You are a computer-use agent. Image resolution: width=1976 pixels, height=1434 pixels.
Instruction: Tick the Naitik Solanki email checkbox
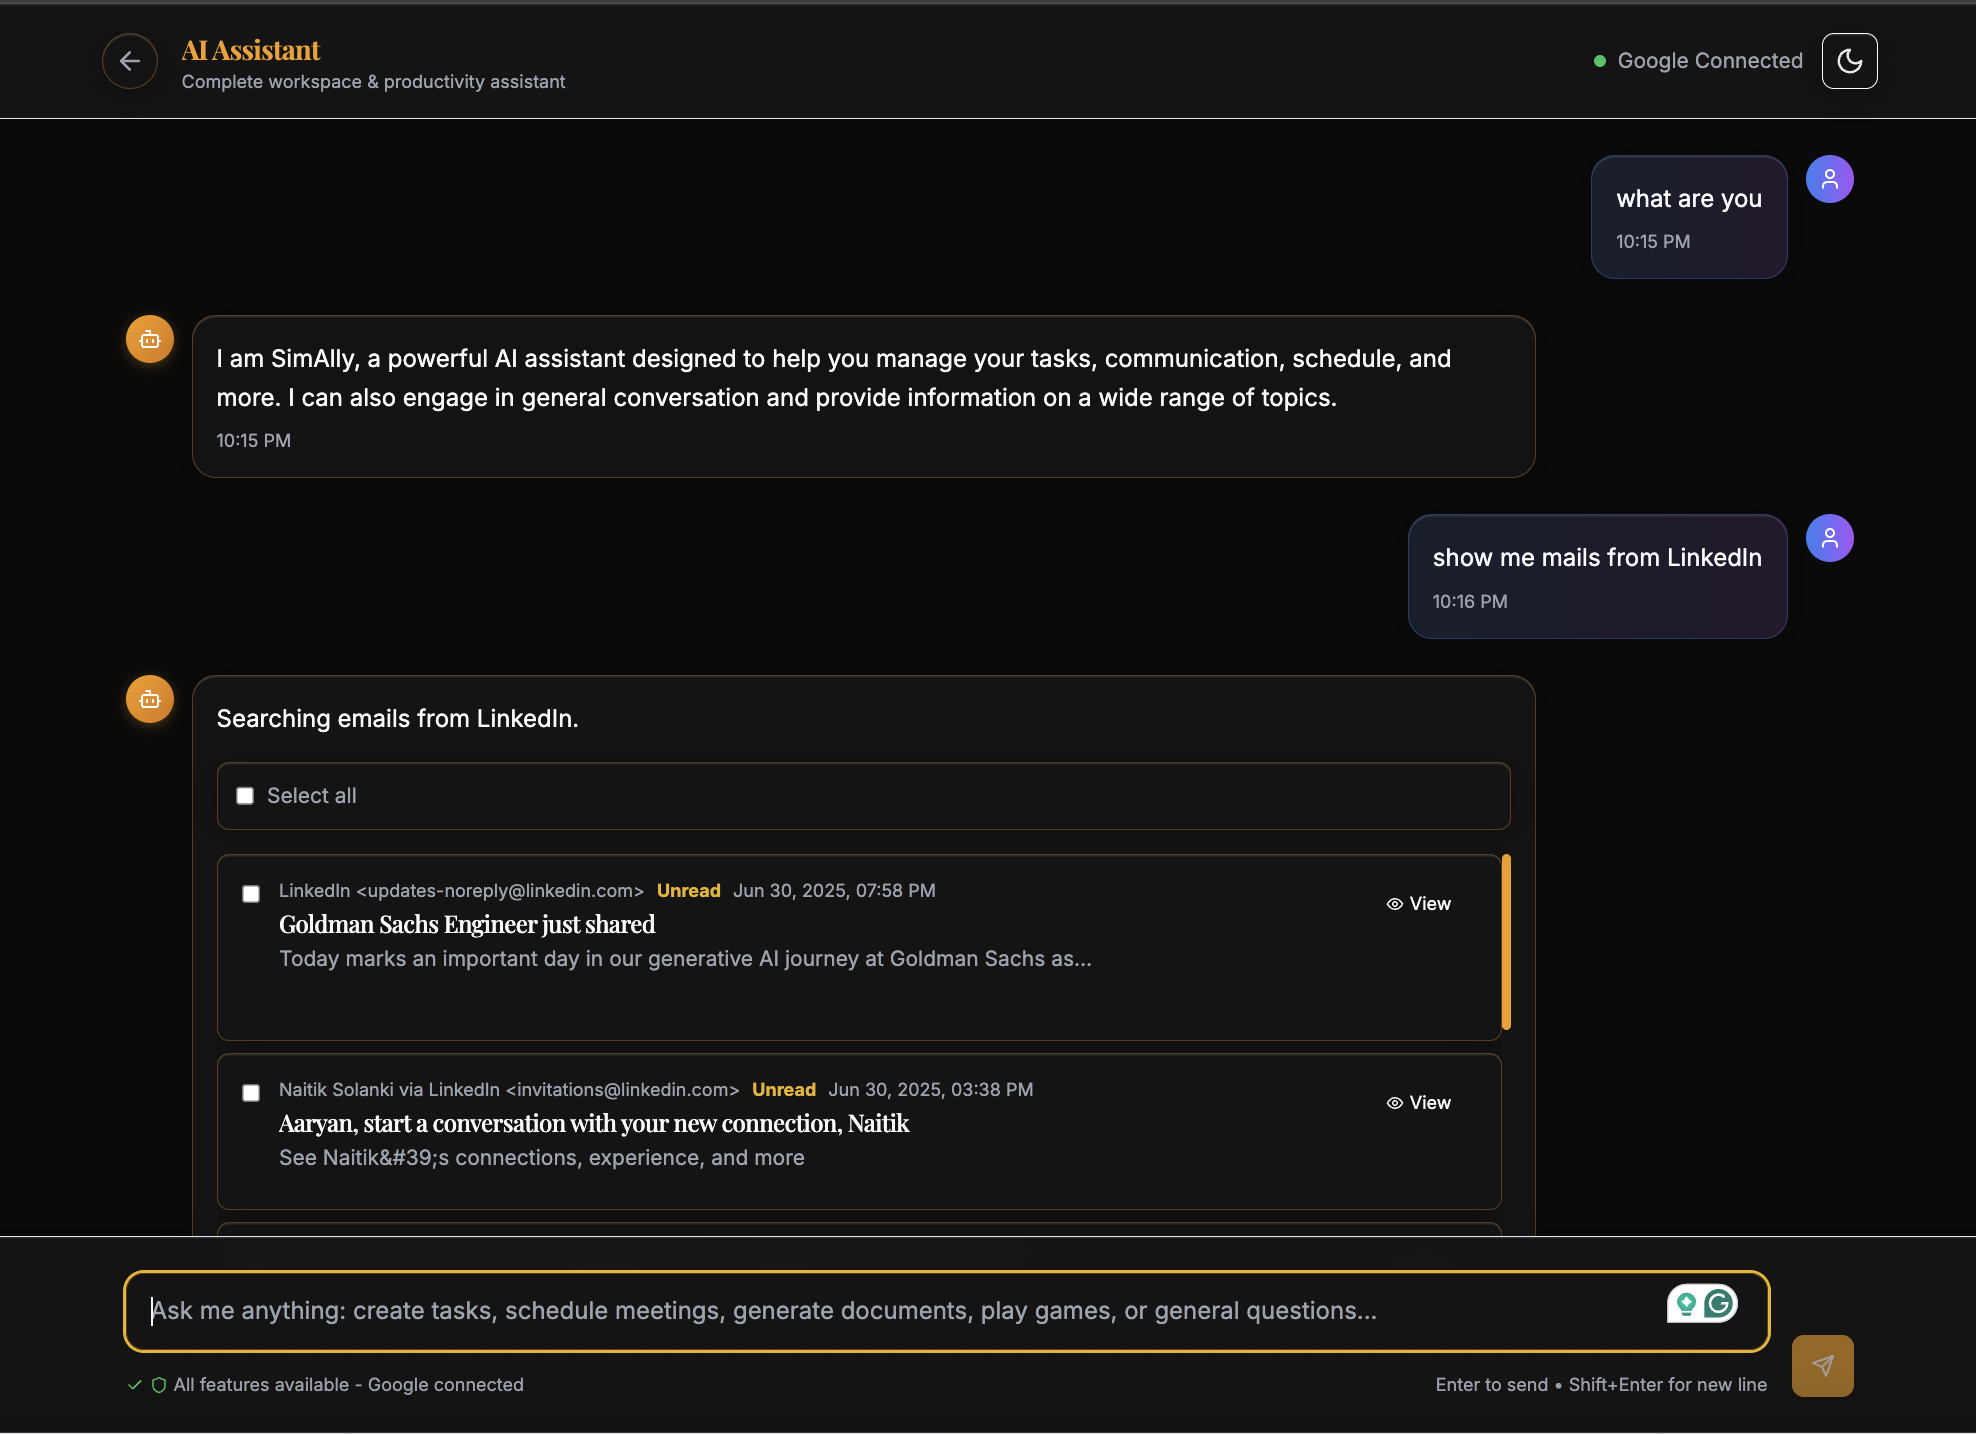click(x=251, y=1093)
